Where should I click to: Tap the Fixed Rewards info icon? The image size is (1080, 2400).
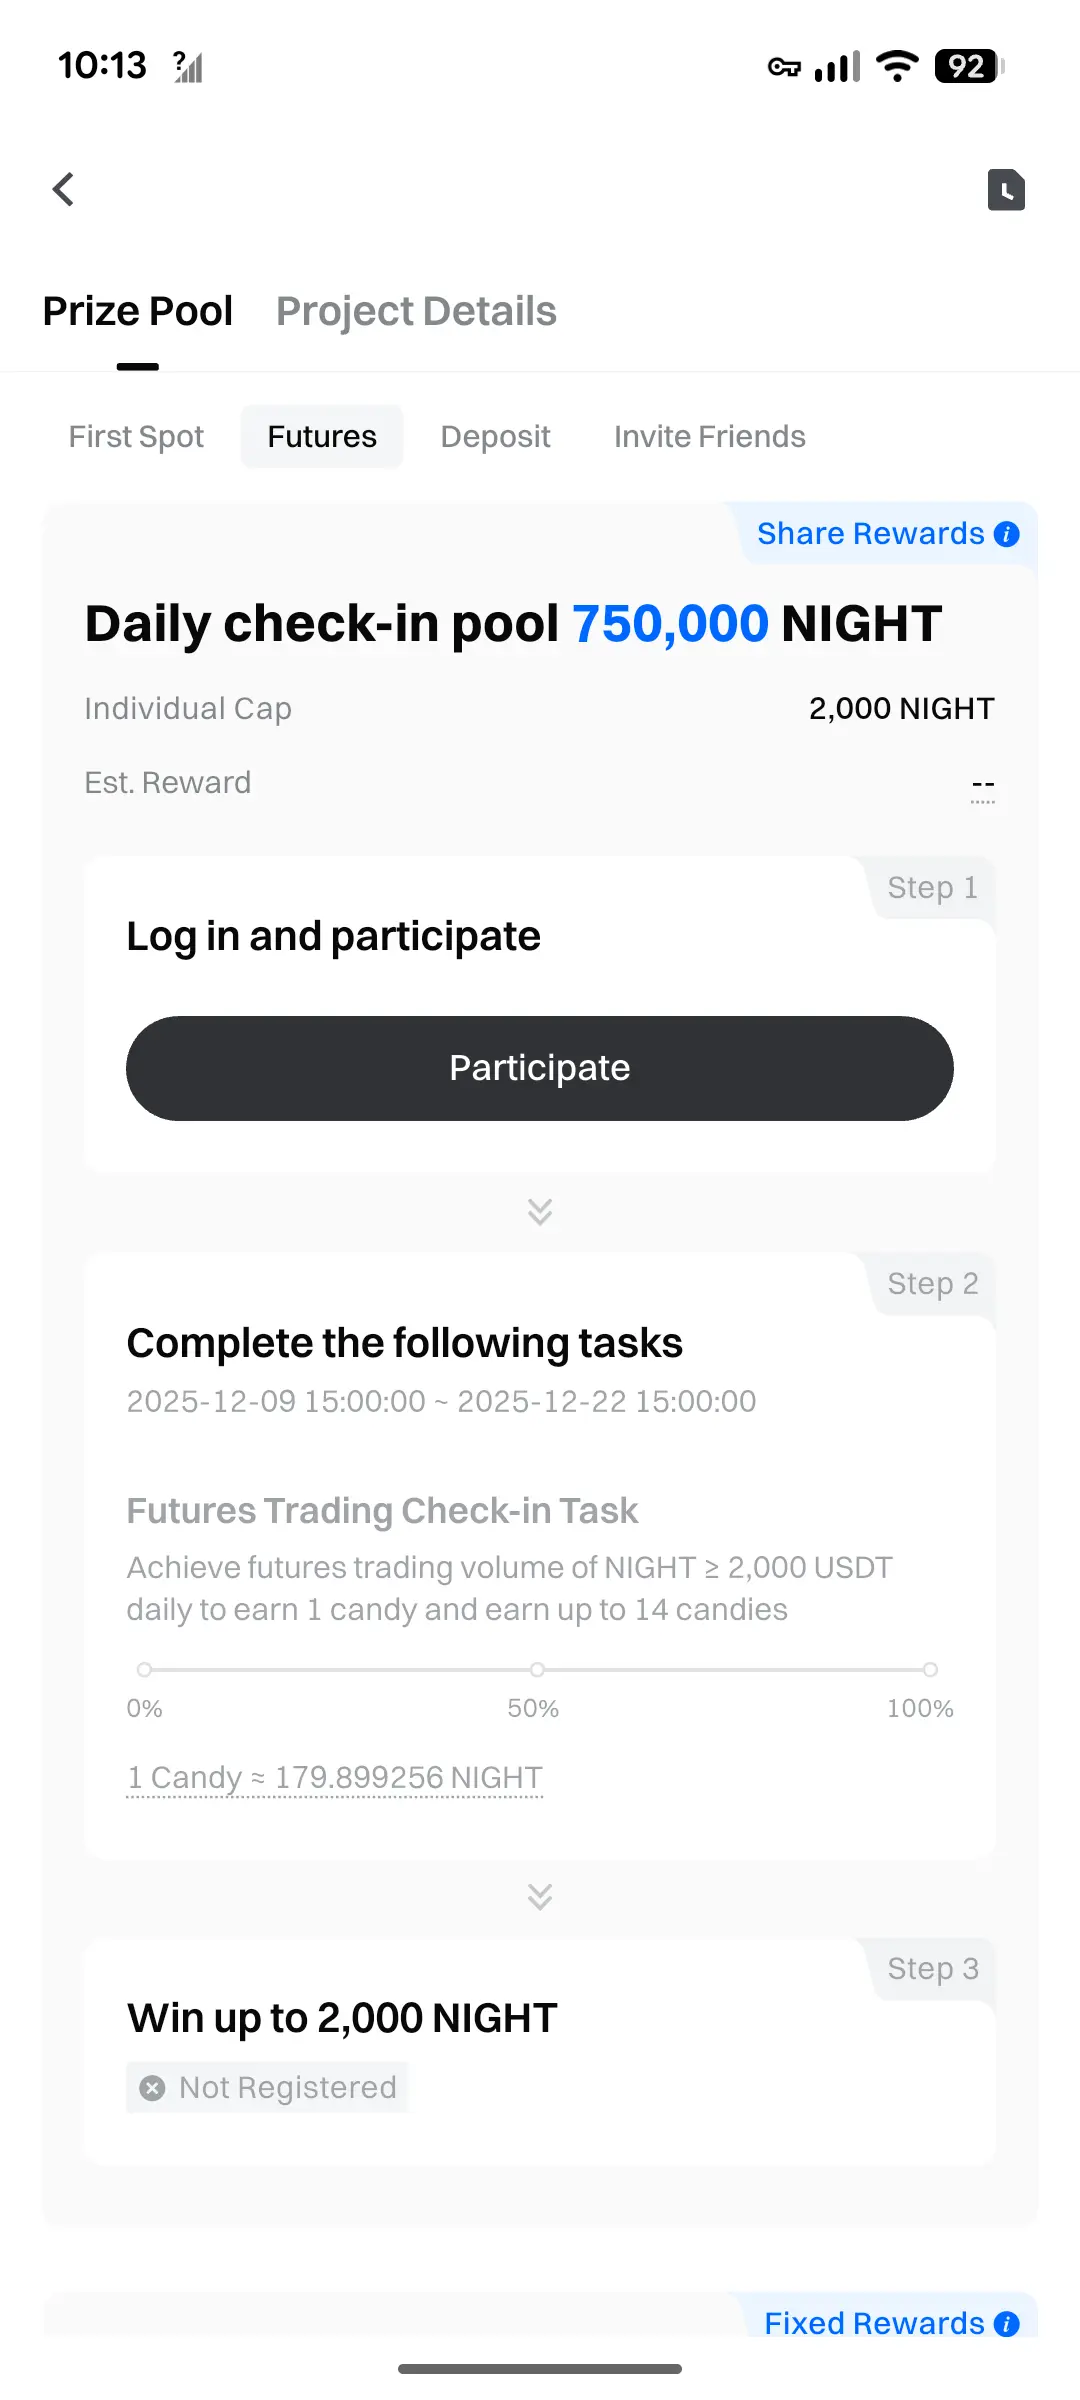[x=1007, y=2323]
